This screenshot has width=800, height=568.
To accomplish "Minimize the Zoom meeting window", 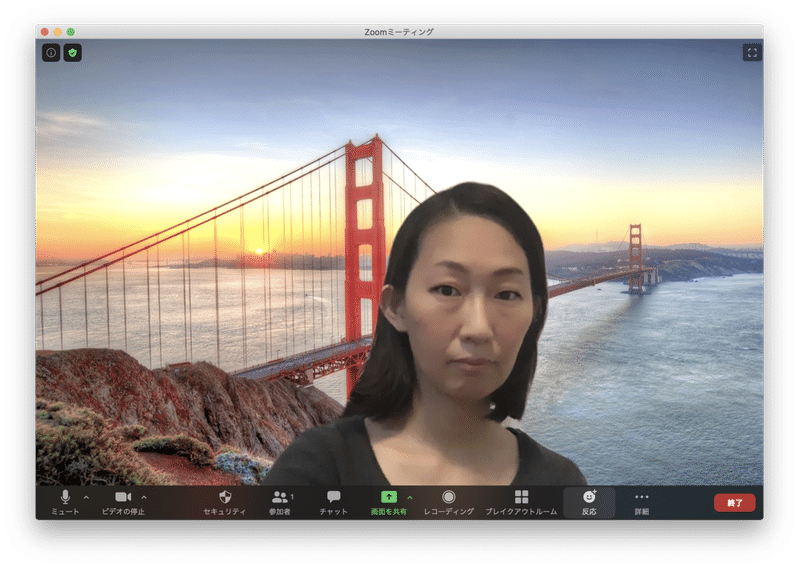I will point(58,32).
